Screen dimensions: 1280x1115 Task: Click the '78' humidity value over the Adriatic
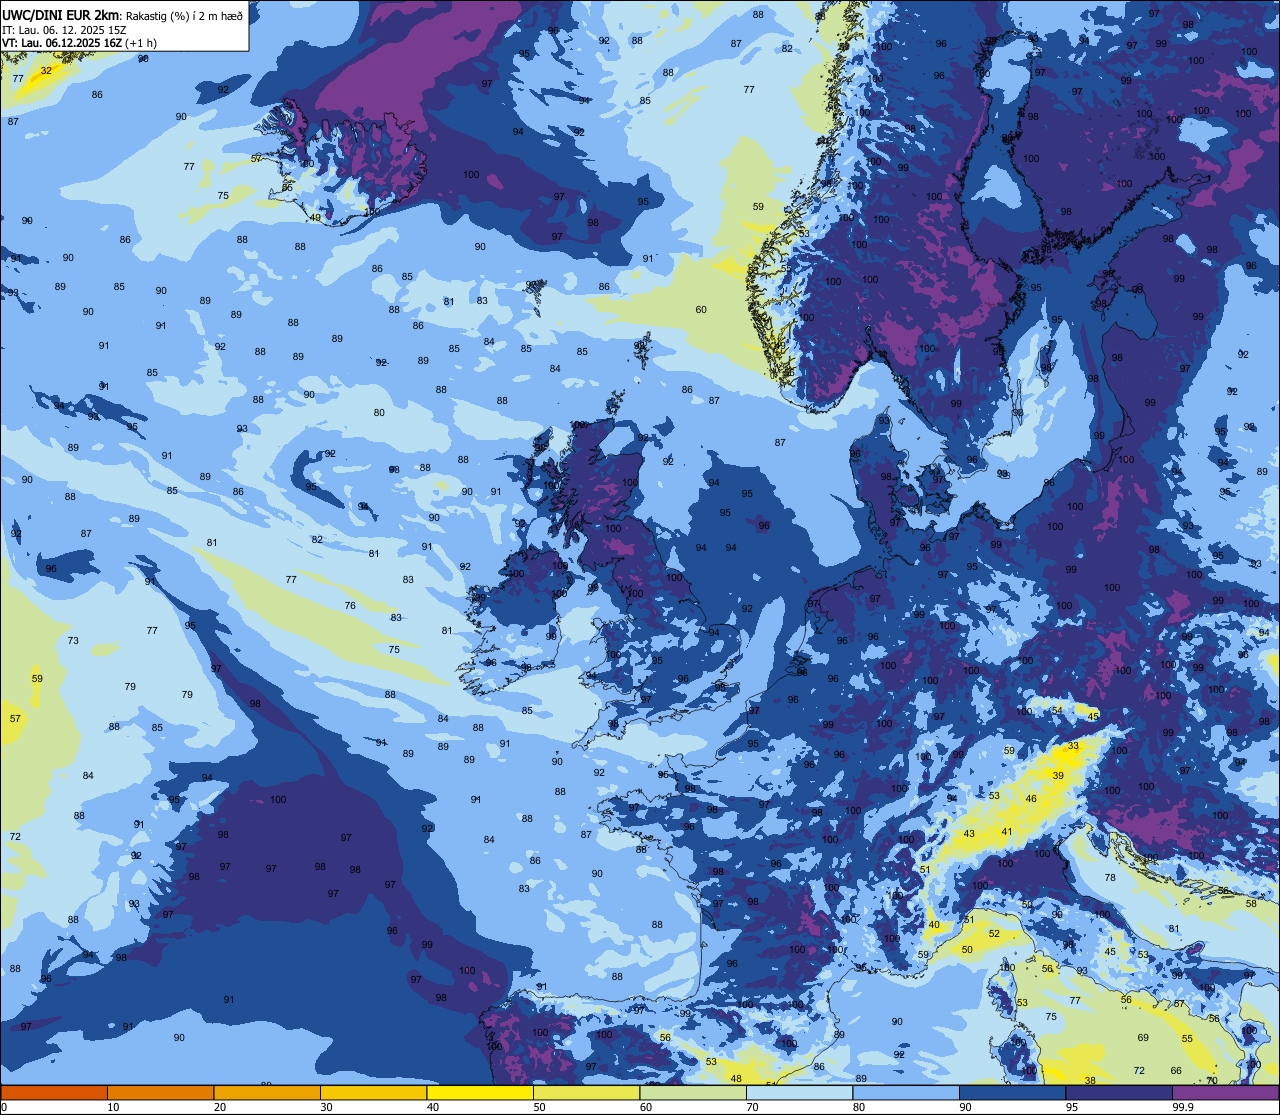(x=1110, y=878)
